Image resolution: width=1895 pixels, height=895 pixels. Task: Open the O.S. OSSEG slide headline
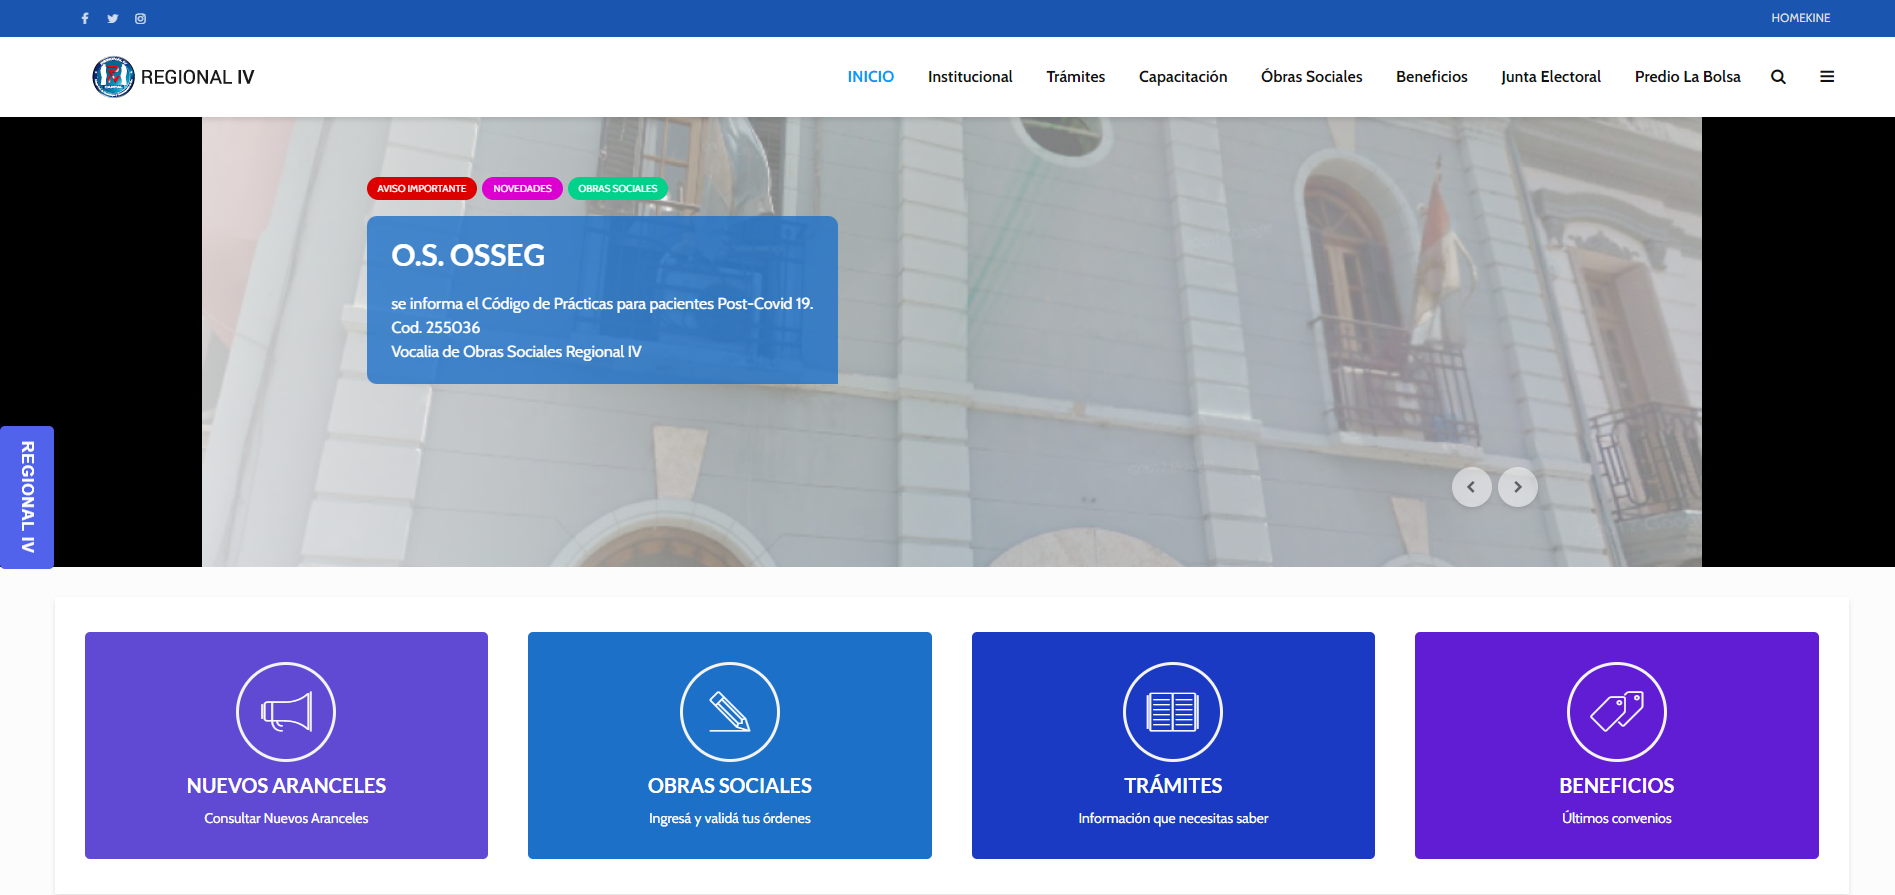(468, 256)
